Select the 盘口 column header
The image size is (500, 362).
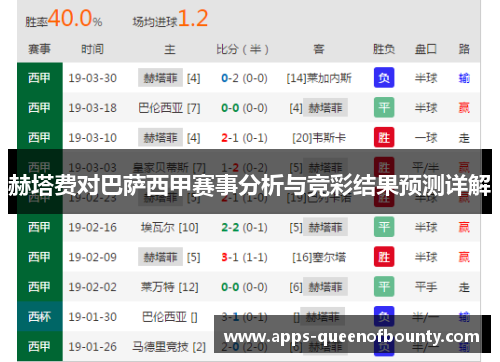tap(426, 49)
